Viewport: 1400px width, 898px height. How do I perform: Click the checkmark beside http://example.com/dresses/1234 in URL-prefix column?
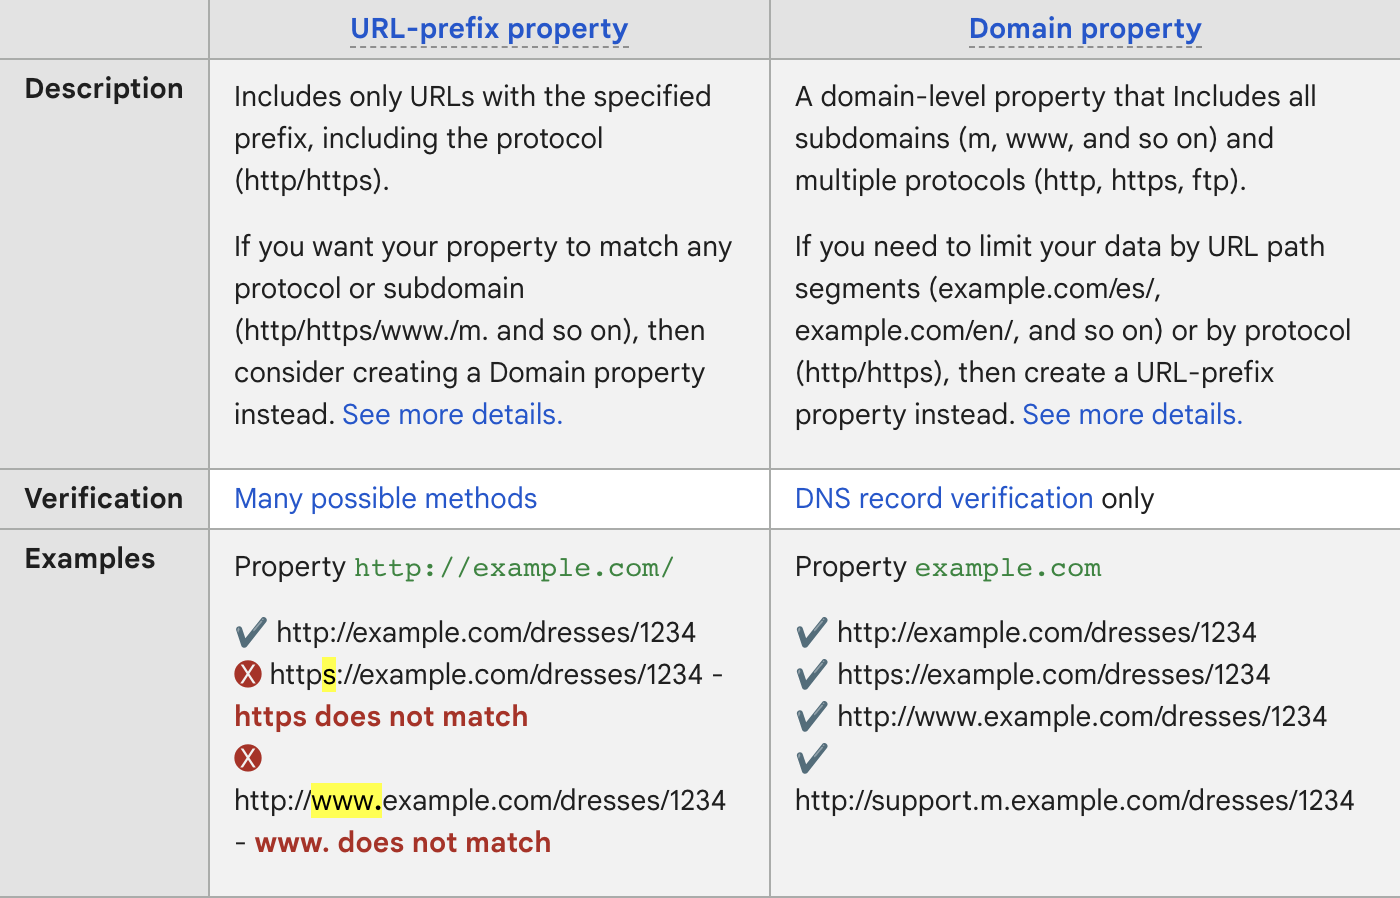[x=250, y=633]
